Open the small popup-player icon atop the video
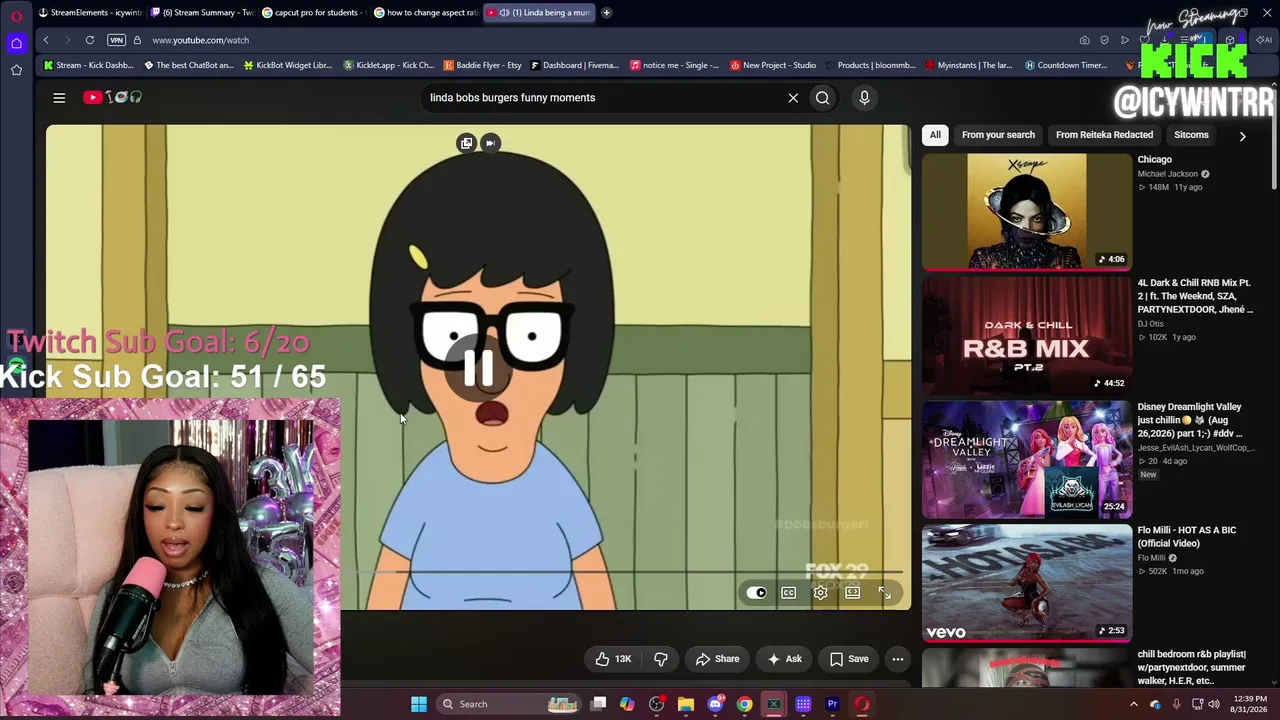This screenshot has height=720, width=1280. (x=466, y=143)
